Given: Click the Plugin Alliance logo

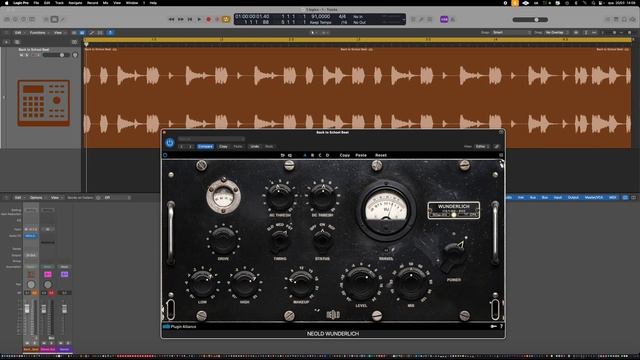Looking at the screenshot, I should tap(180, 327).
